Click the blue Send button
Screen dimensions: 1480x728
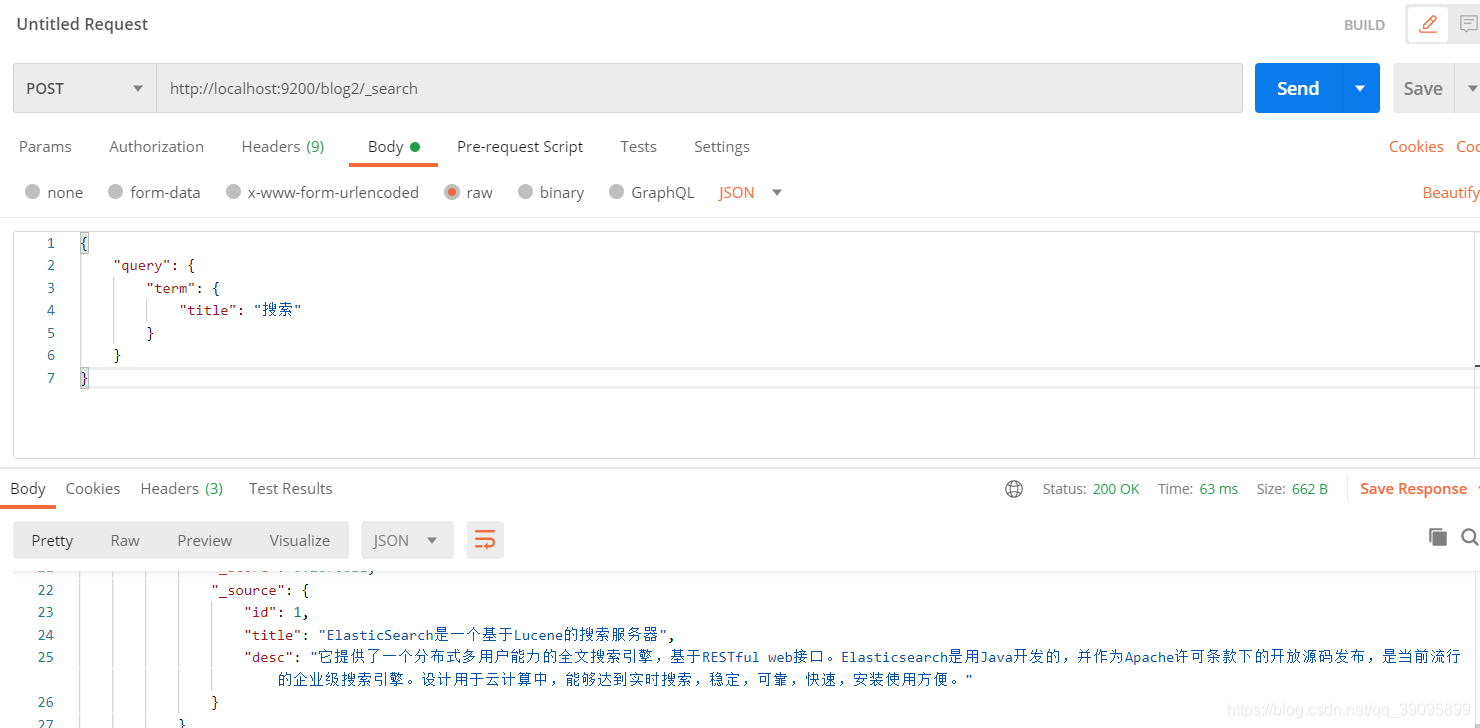[1298, 88]
